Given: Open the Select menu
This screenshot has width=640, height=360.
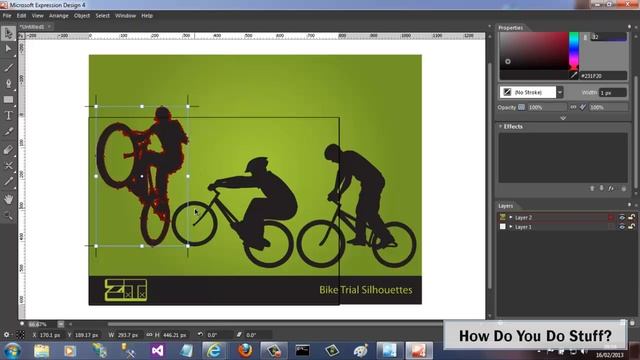Looking at the screenshot, I should click(x=102, y=16).
